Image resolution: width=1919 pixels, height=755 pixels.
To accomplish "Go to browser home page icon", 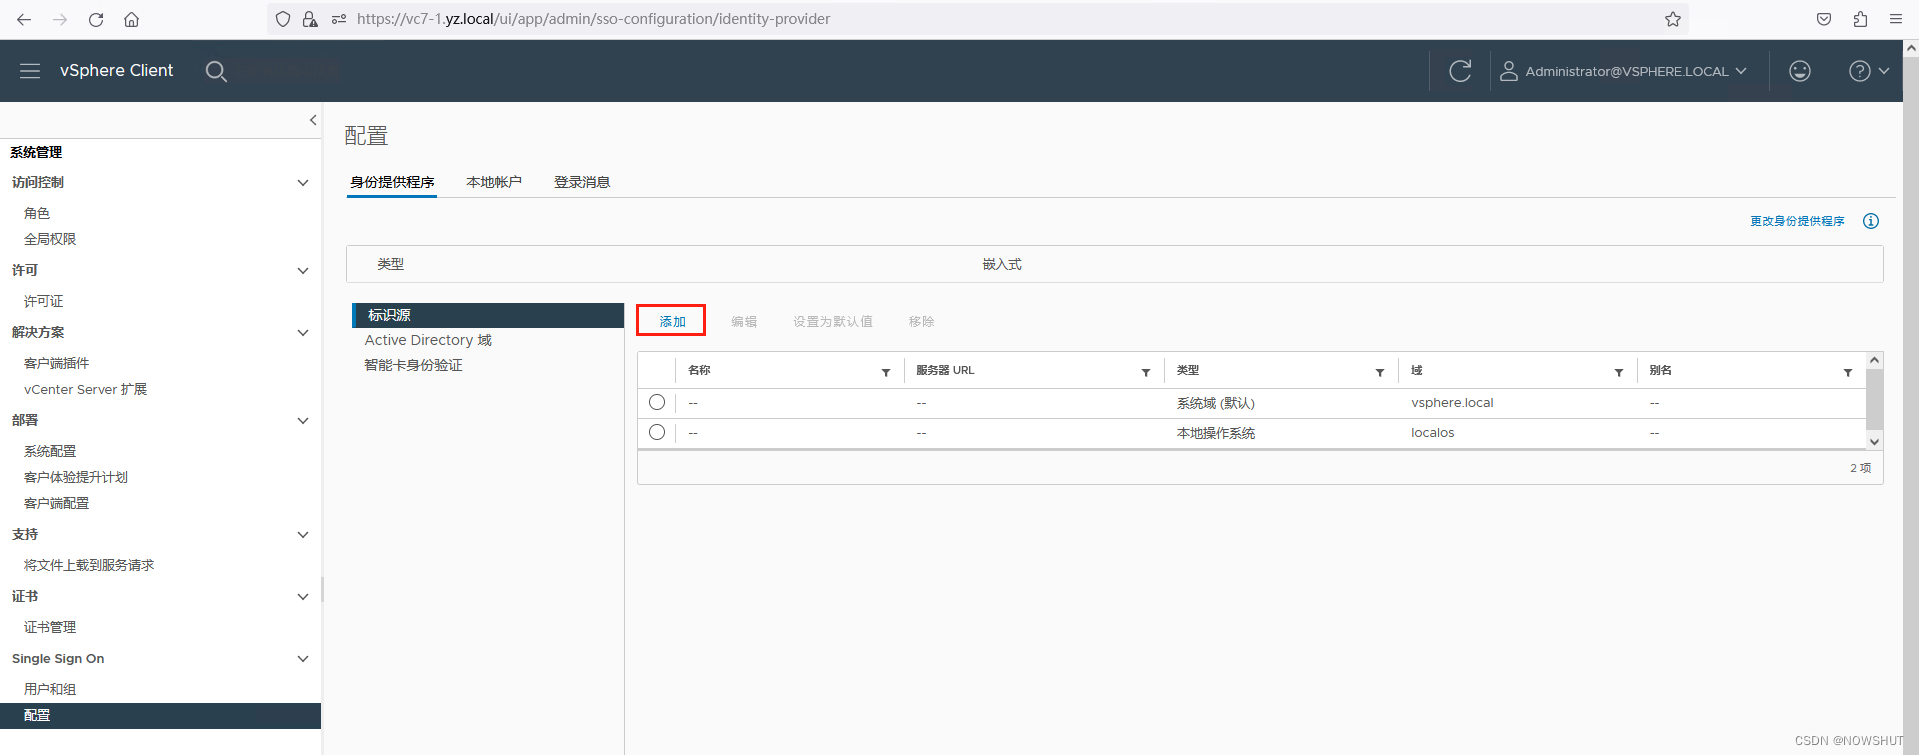I will pos(131,19).
